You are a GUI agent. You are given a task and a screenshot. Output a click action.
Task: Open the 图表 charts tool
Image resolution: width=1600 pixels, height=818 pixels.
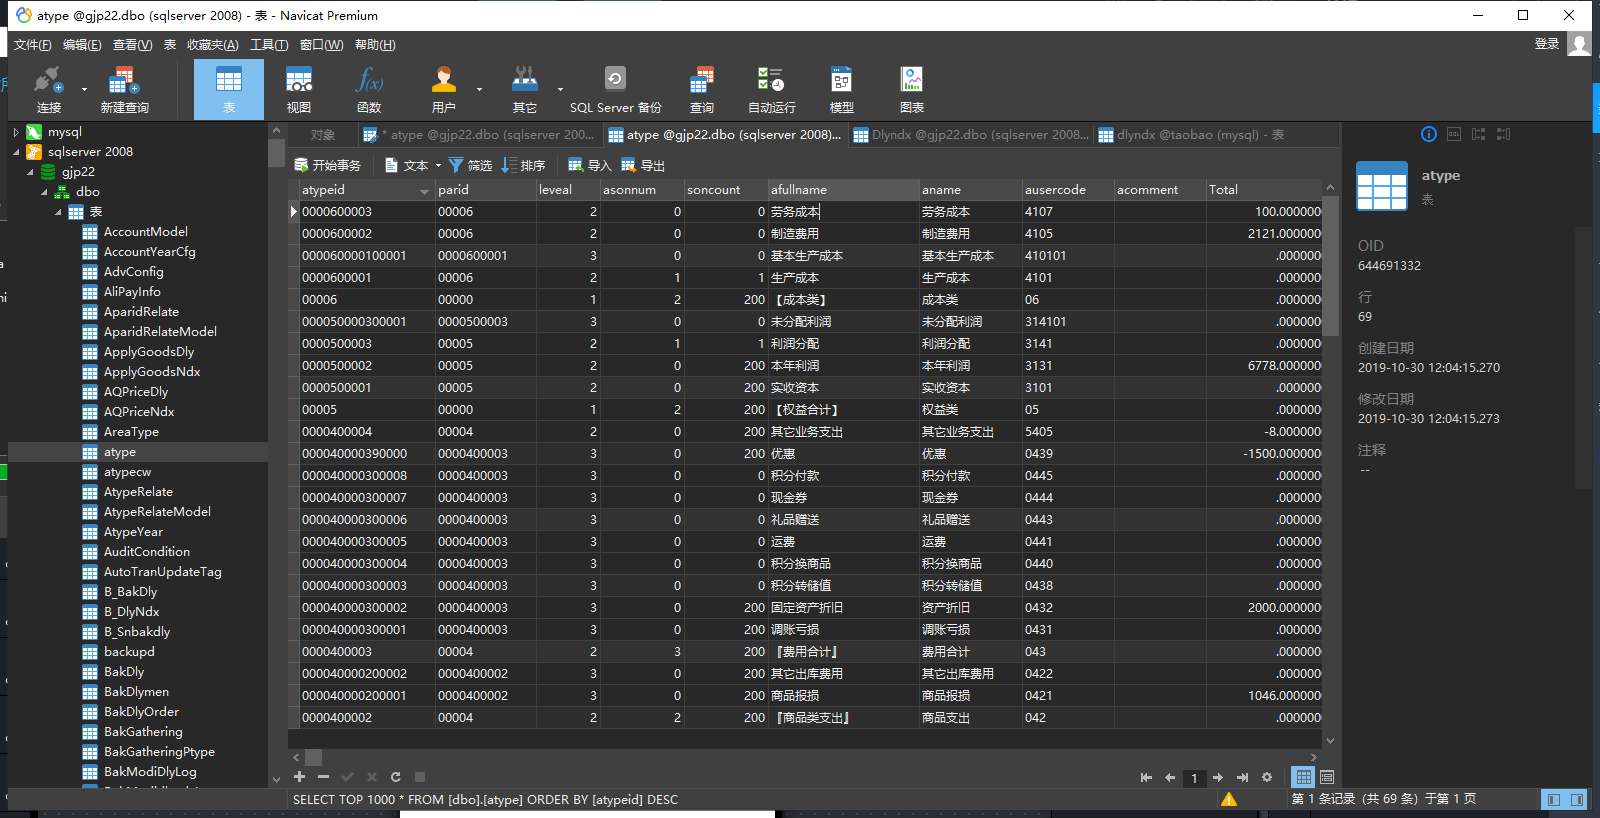[912, 89]
